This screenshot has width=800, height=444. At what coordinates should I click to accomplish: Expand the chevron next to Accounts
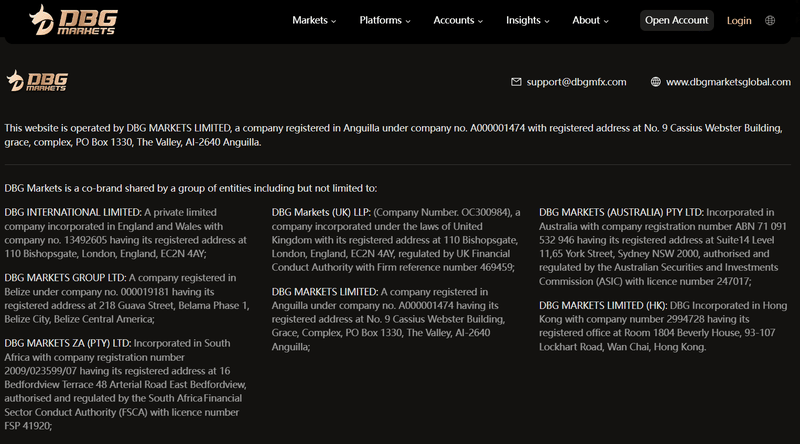[480, 21]
